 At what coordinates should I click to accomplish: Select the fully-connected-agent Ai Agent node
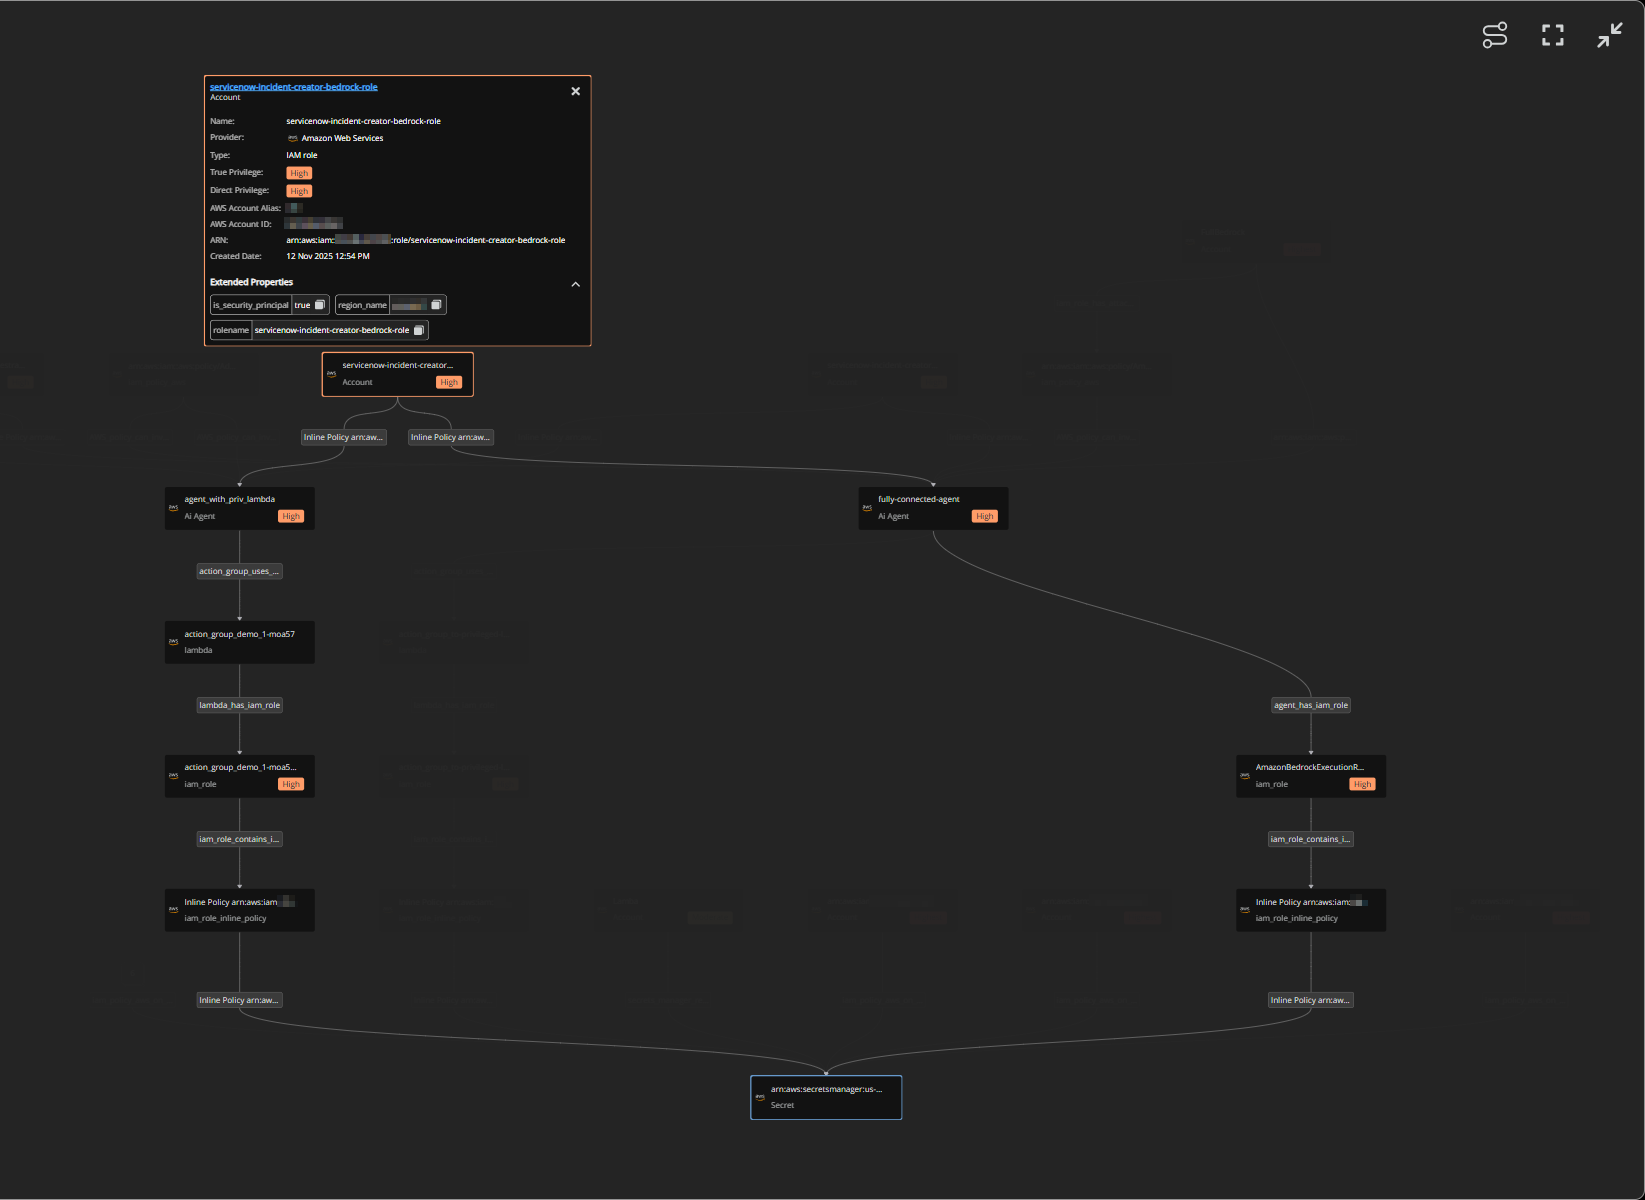click(933, 508)
